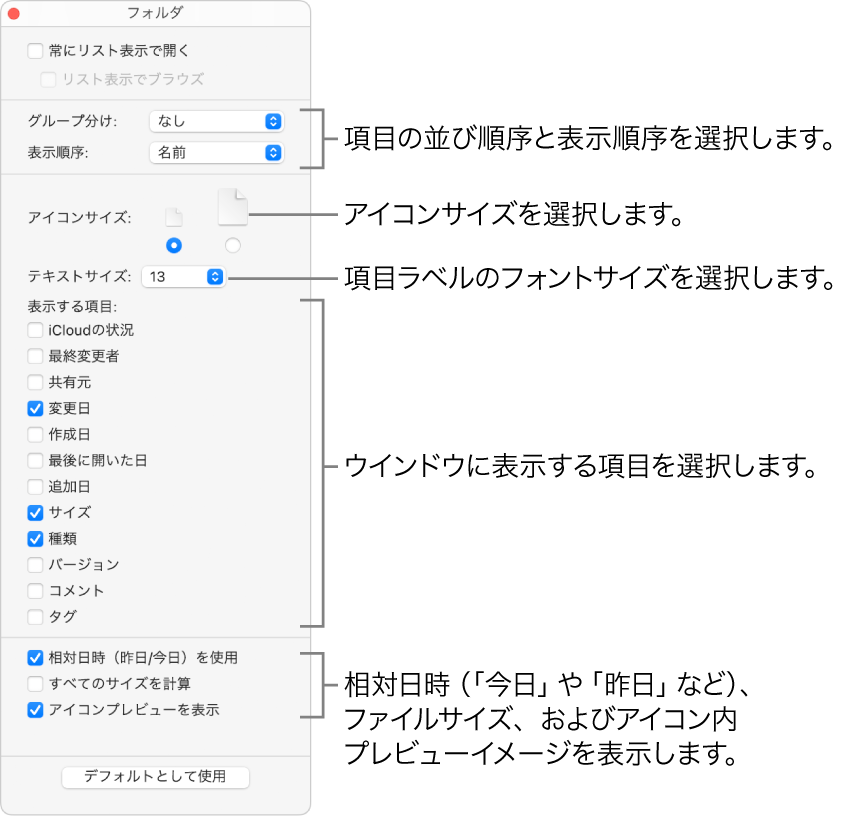Enable the 追加日 checkbox
Image resolution: width=846 pixels, height=817 pixels.
34,486
